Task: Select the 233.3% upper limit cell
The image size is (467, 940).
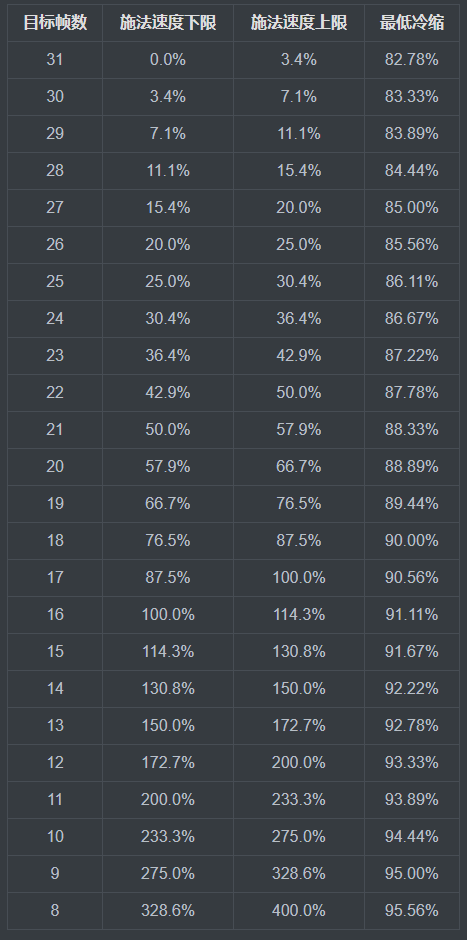Action: (299, 800)
